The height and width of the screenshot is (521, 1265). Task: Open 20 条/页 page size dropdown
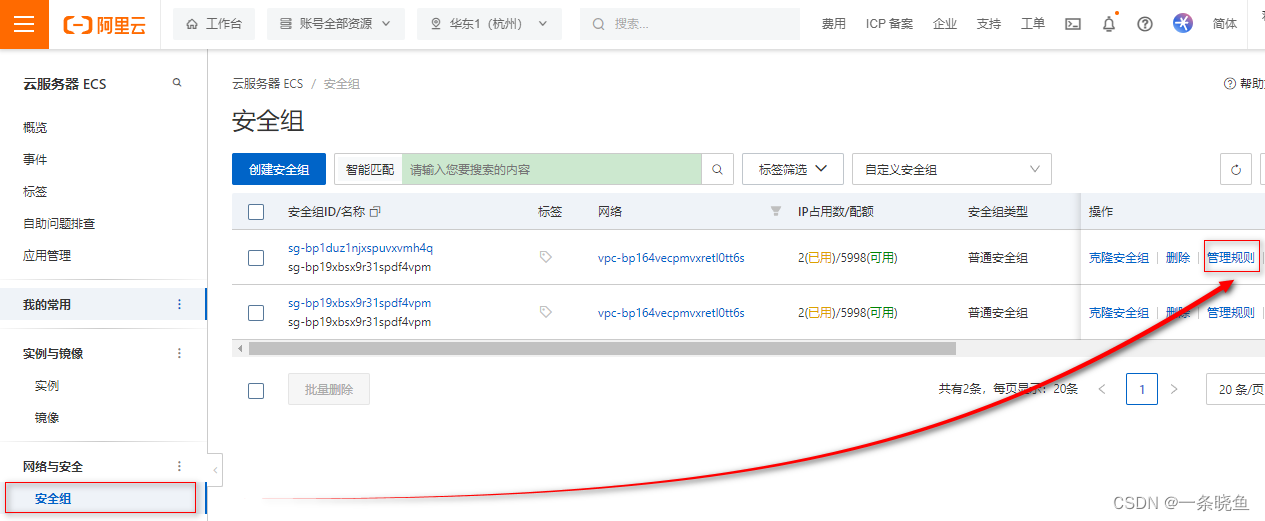[x=1236, y=389]
